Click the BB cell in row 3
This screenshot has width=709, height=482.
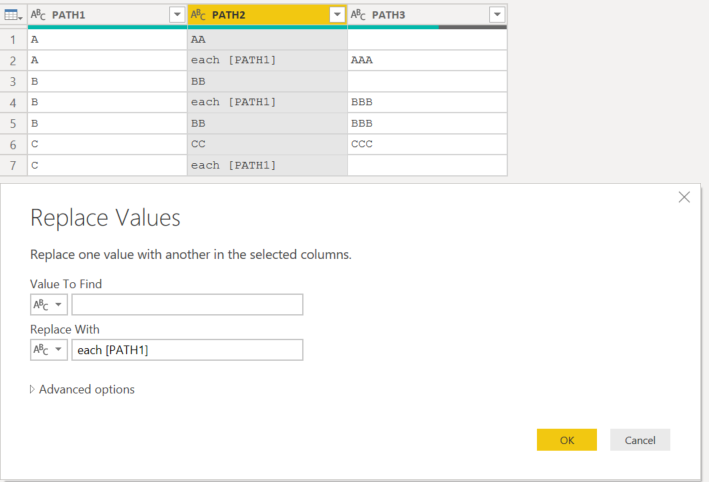267,81
